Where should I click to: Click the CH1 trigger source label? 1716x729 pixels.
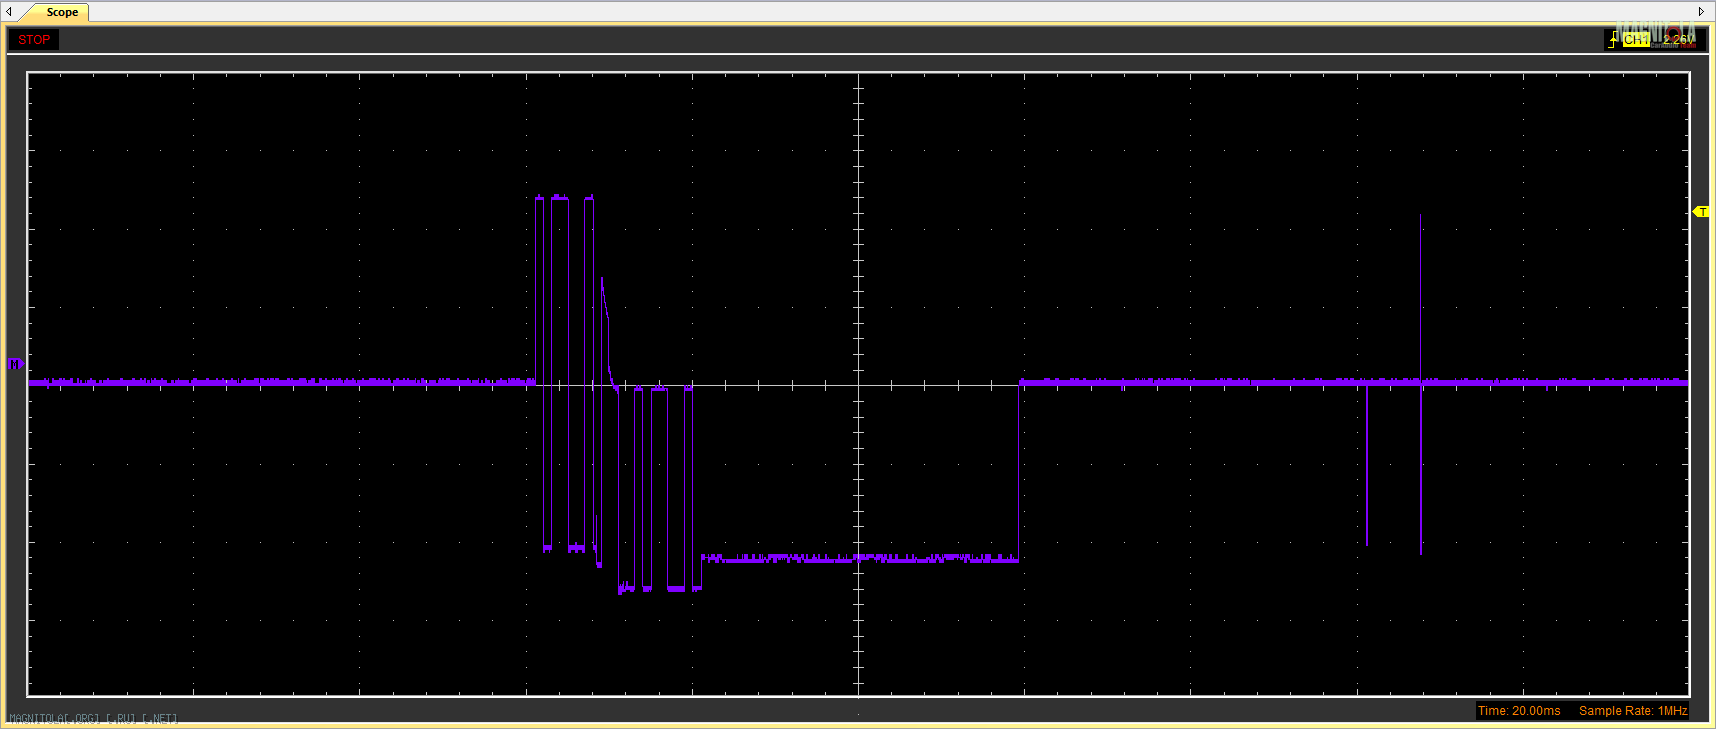(1635, 40)
